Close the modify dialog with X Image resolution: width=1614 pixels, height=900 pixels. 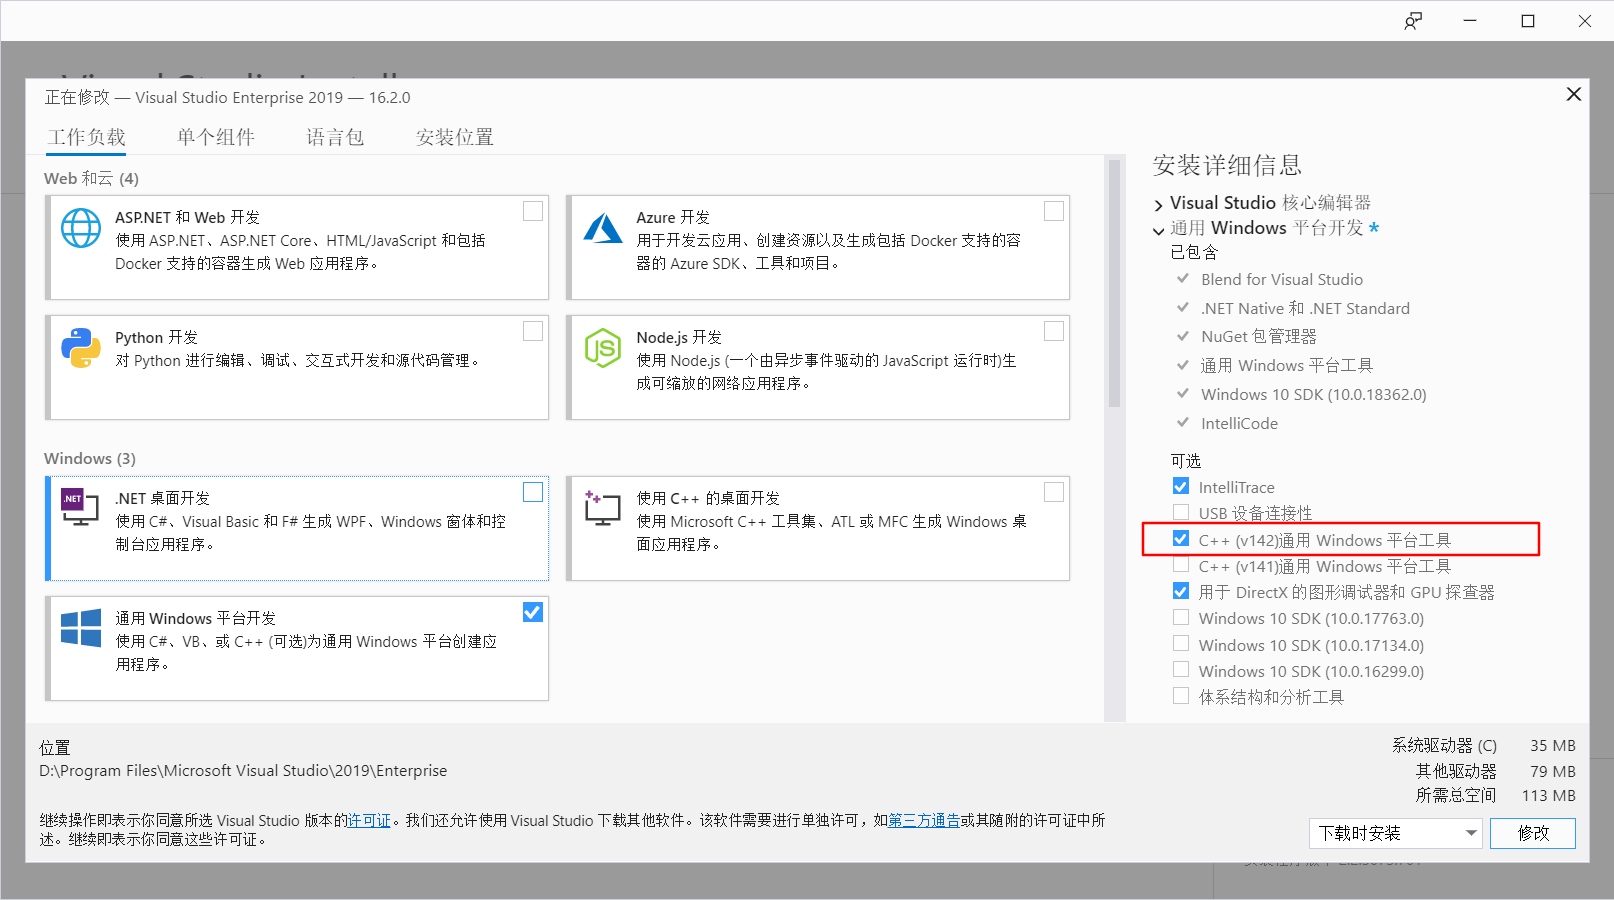1574,94
